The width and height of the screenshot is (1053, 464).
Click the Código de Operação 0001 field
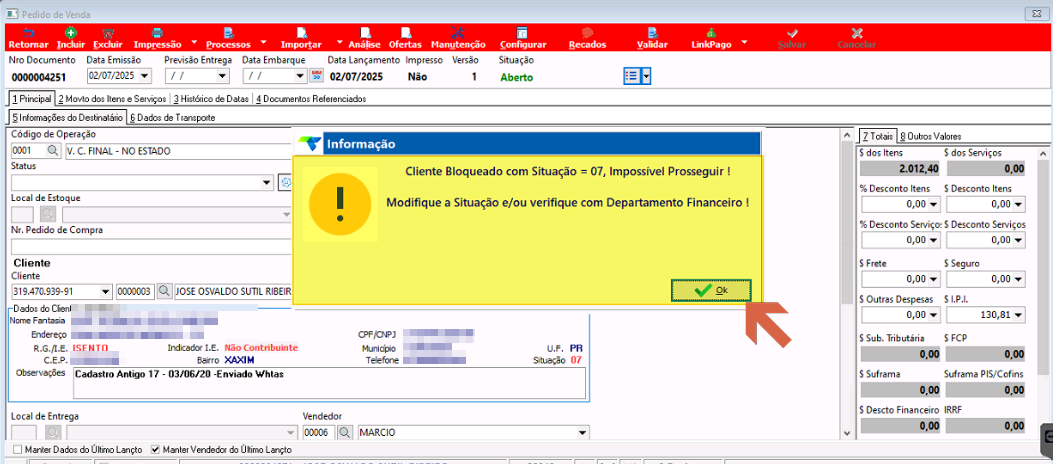(28, 151)
